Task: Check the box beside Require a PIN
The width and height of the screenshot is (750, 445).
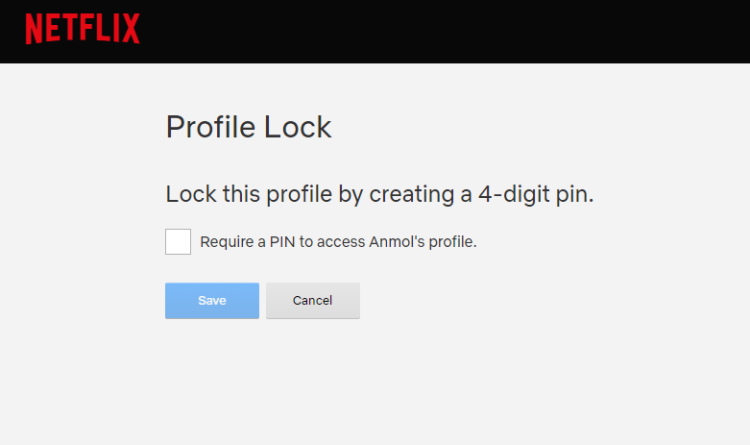Action: (x=178, y=242)
